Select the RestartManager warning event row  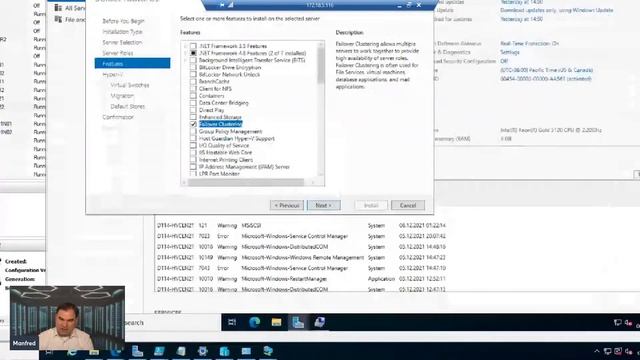301,279
